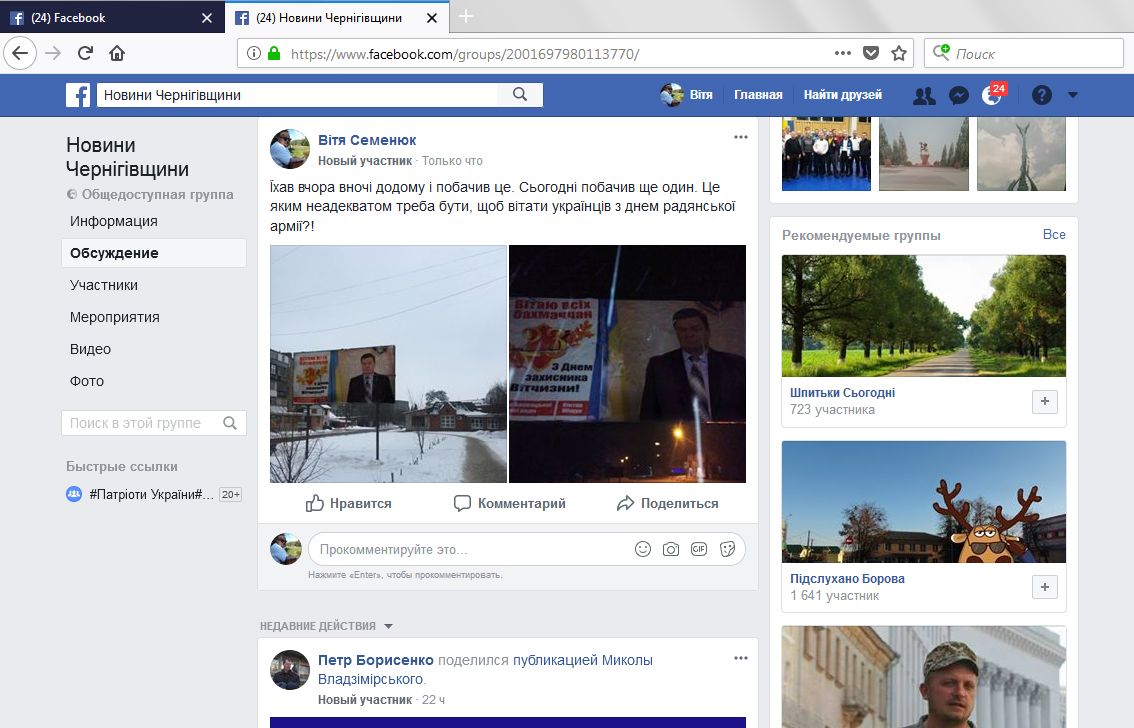Focus the Facebook search field Новини Чернігівщини

[x=297, y=95]
